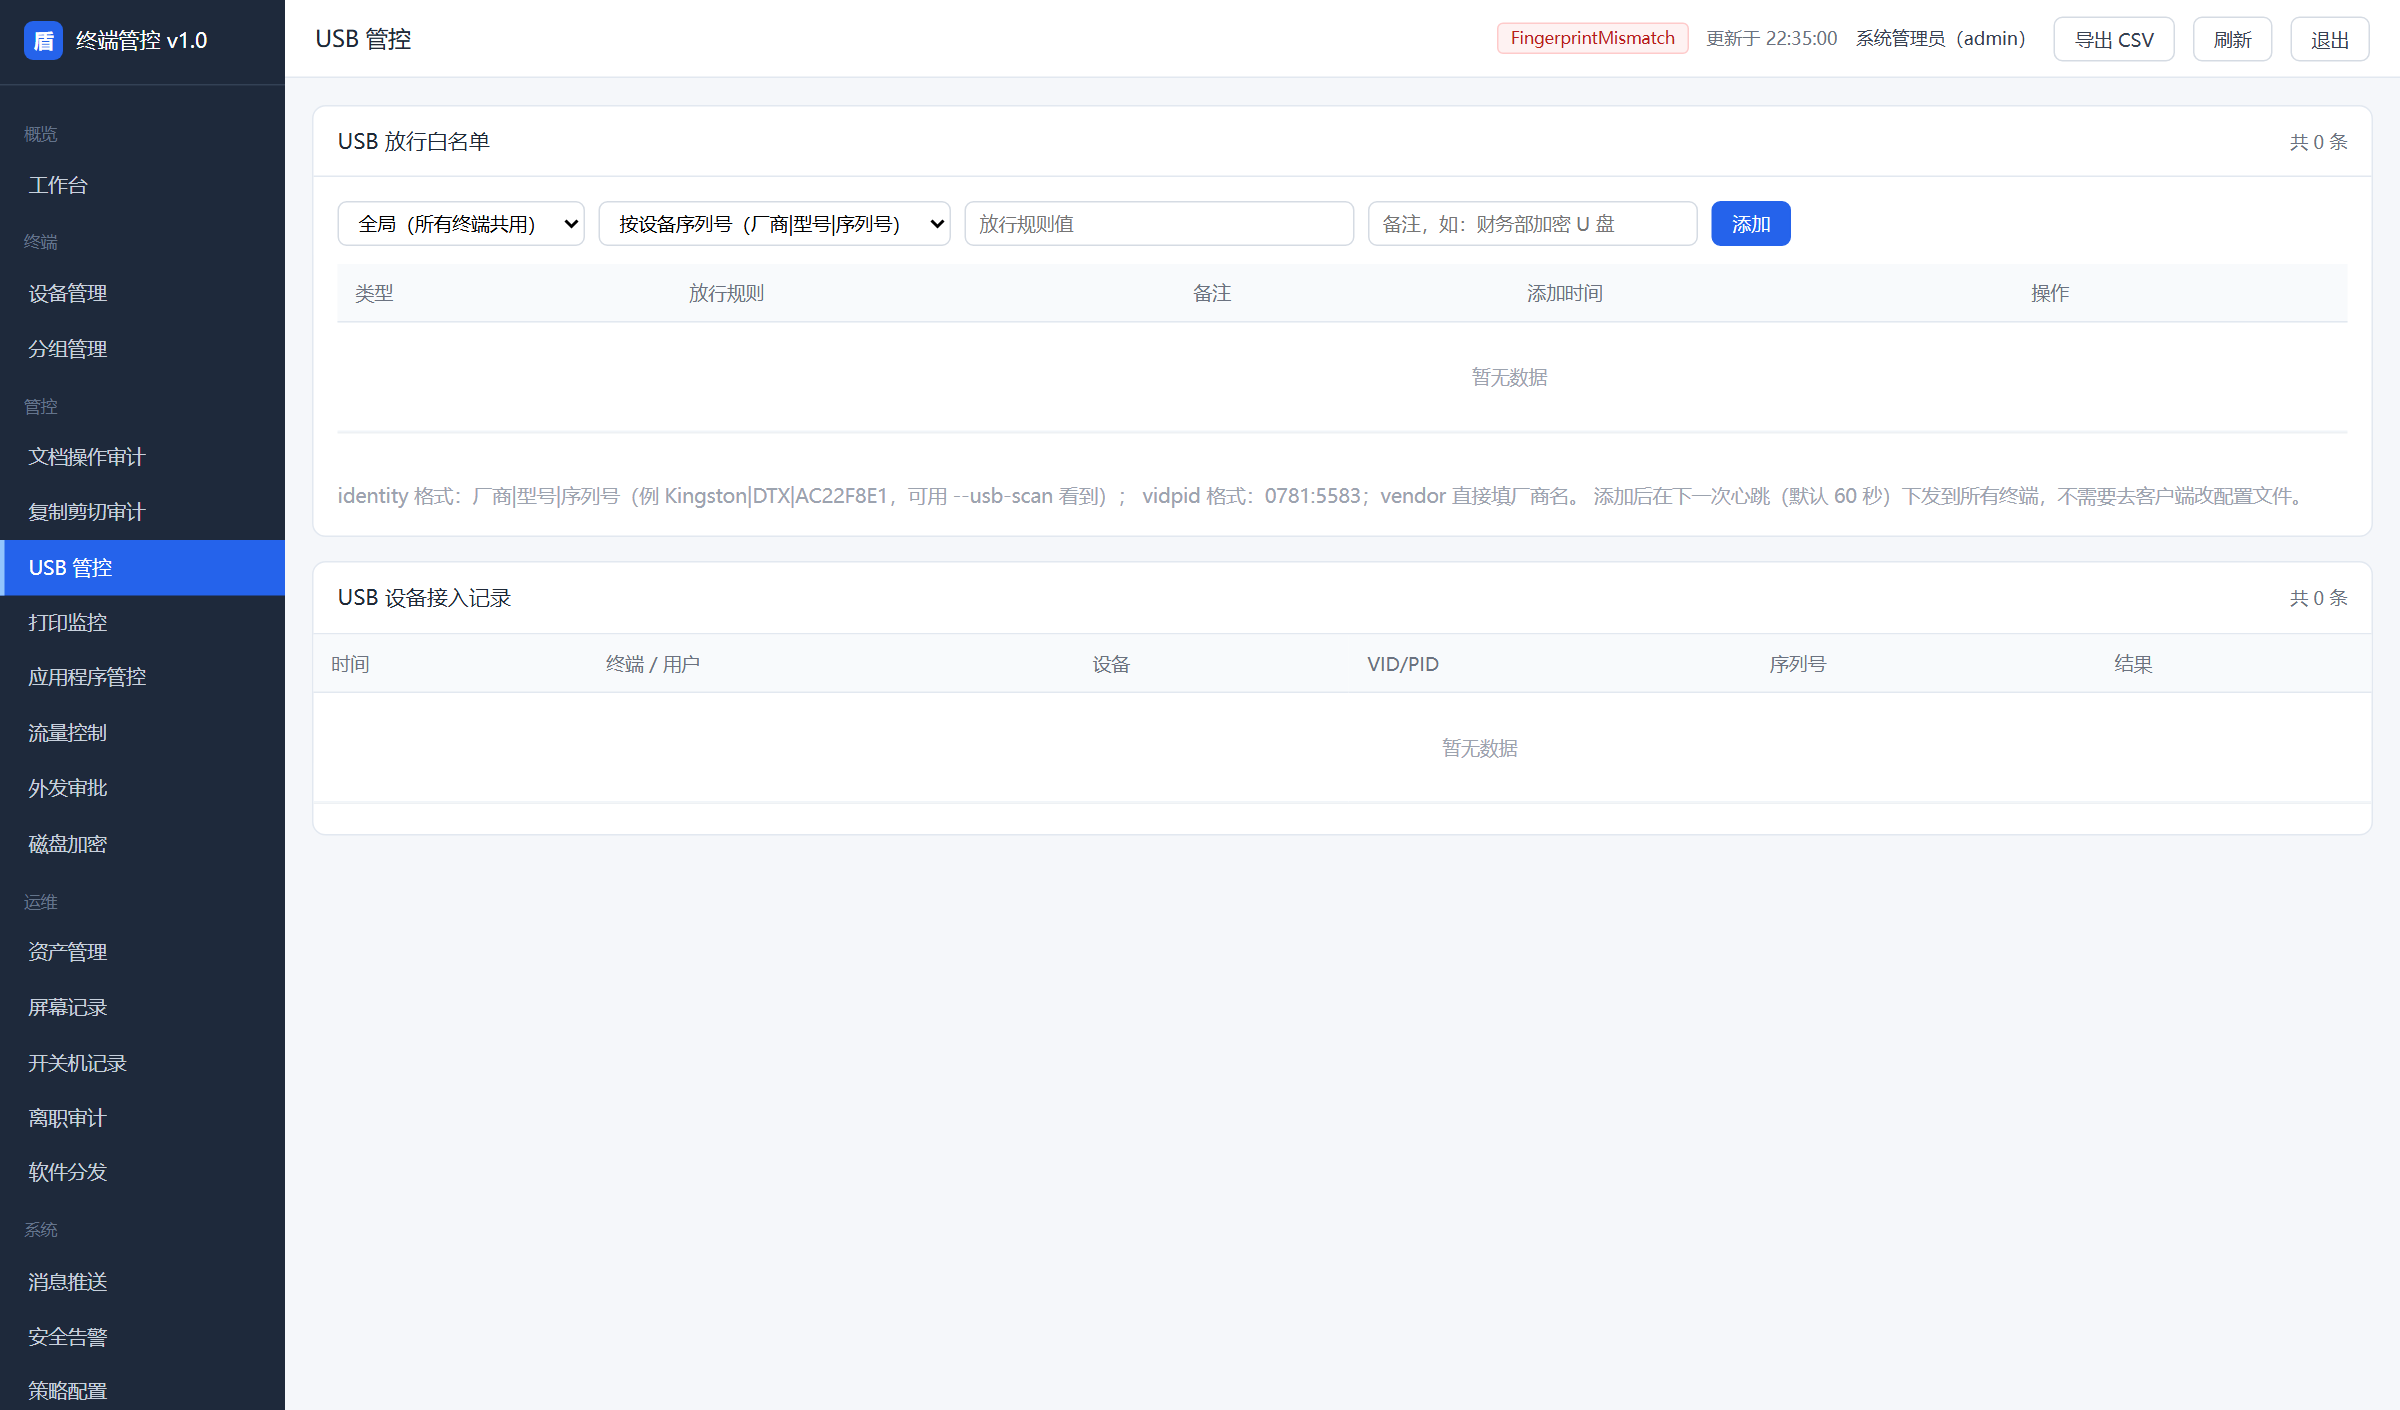This screenshot has height=1410, width=2400.
Task: Open 应用程序管控 in the sidebar
Action: tap(142, 677)
